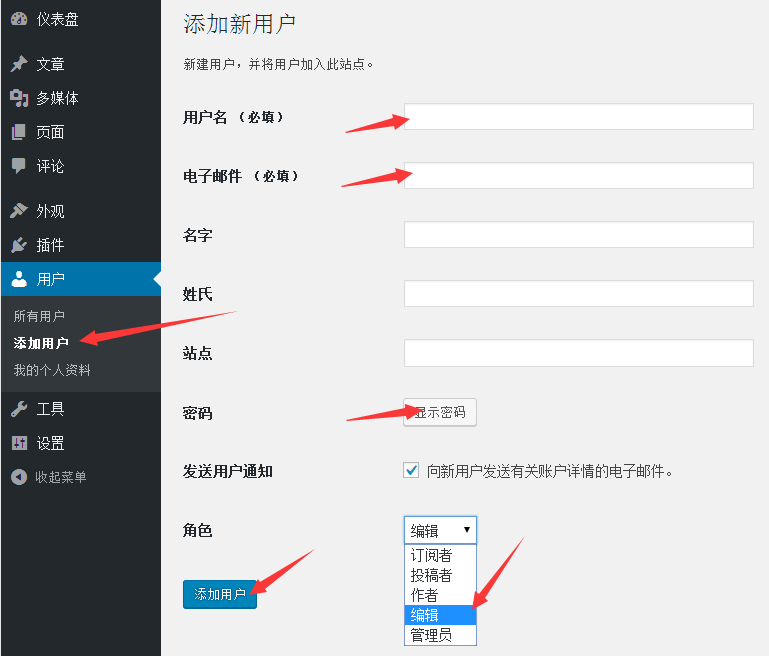Open the 仪表盘 menu item
This screenshot has height=656, width=769.
tap(81, 19)
